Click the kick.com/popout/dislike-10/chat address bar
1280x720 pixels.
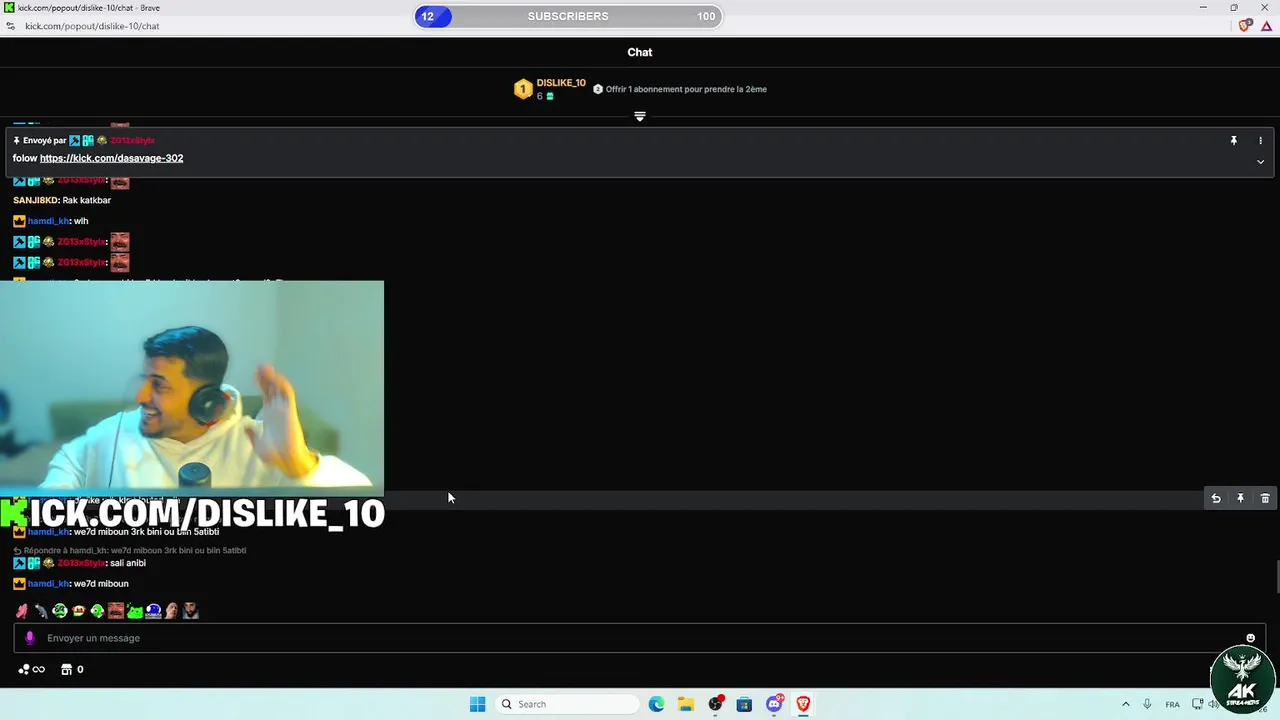(92, 26)
